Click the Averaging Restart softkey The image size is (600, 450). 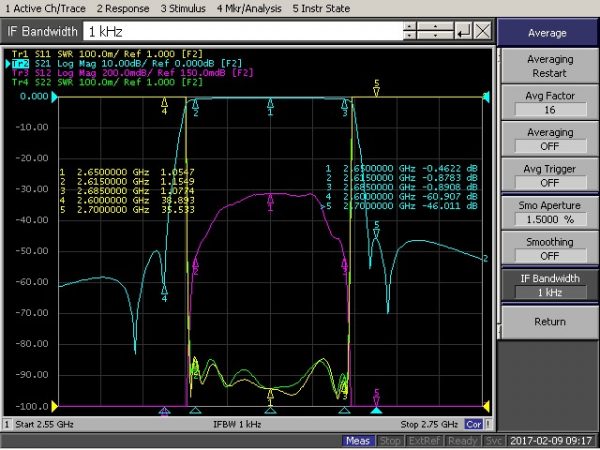549,66
